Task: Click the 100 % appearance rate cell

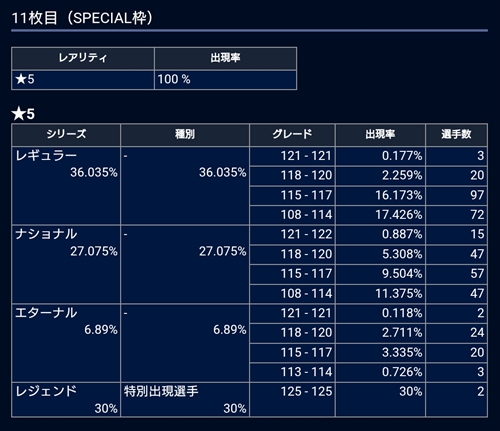Action: (225, 79)
